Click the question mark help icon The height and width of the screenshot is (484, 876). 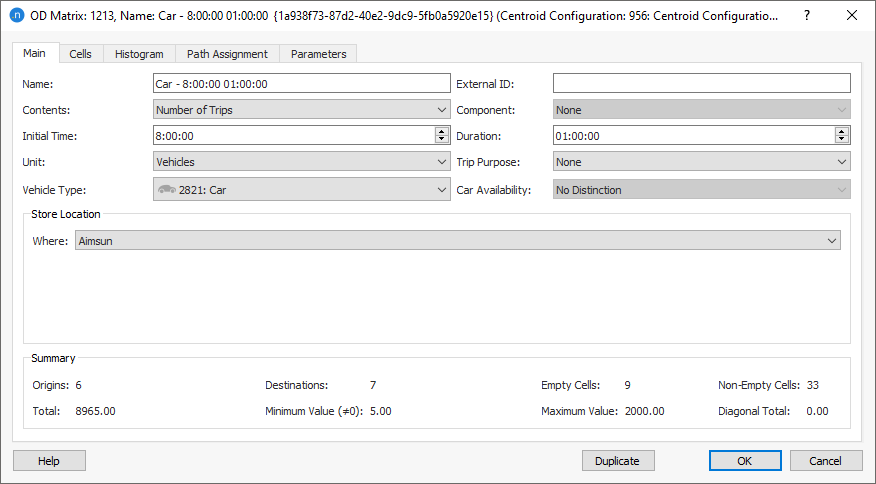point(807,16)
